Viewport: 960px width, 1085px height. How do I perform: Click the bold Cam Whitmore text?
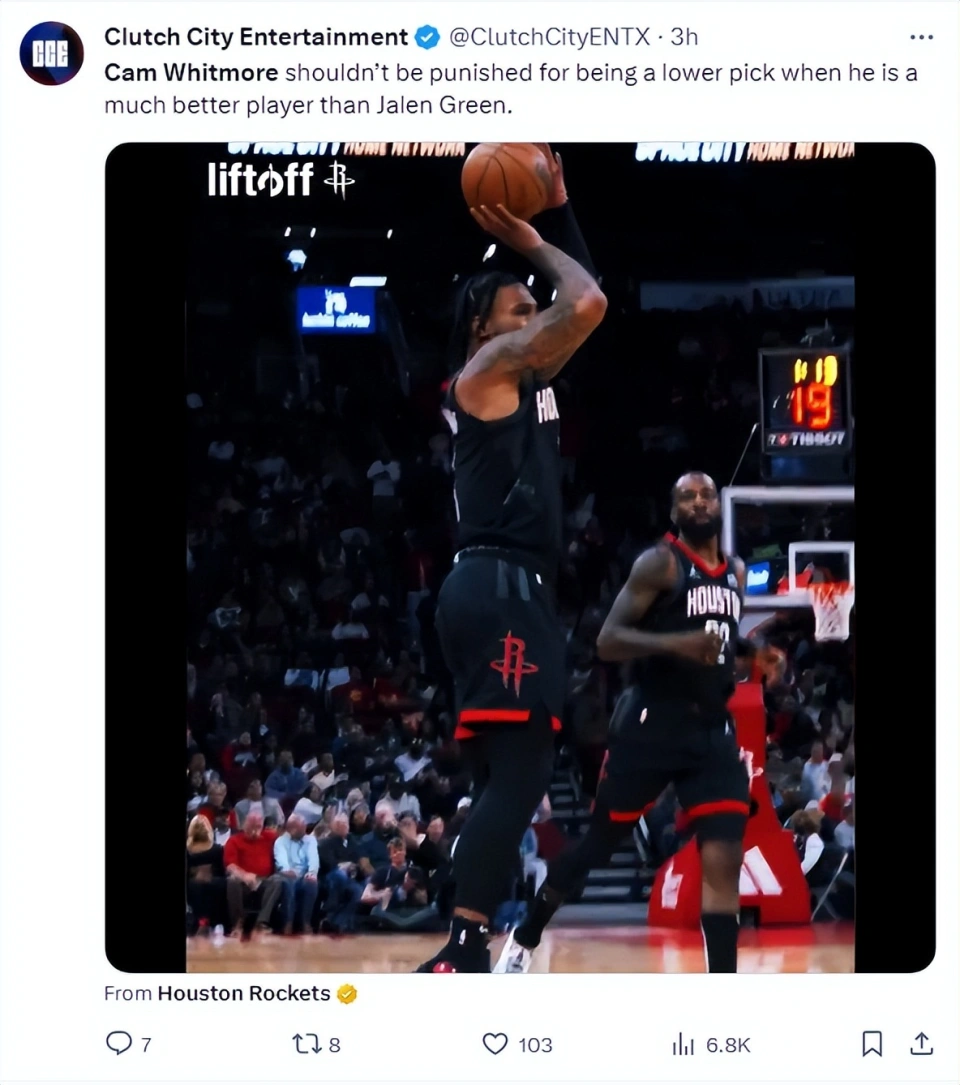coord(191,73)
